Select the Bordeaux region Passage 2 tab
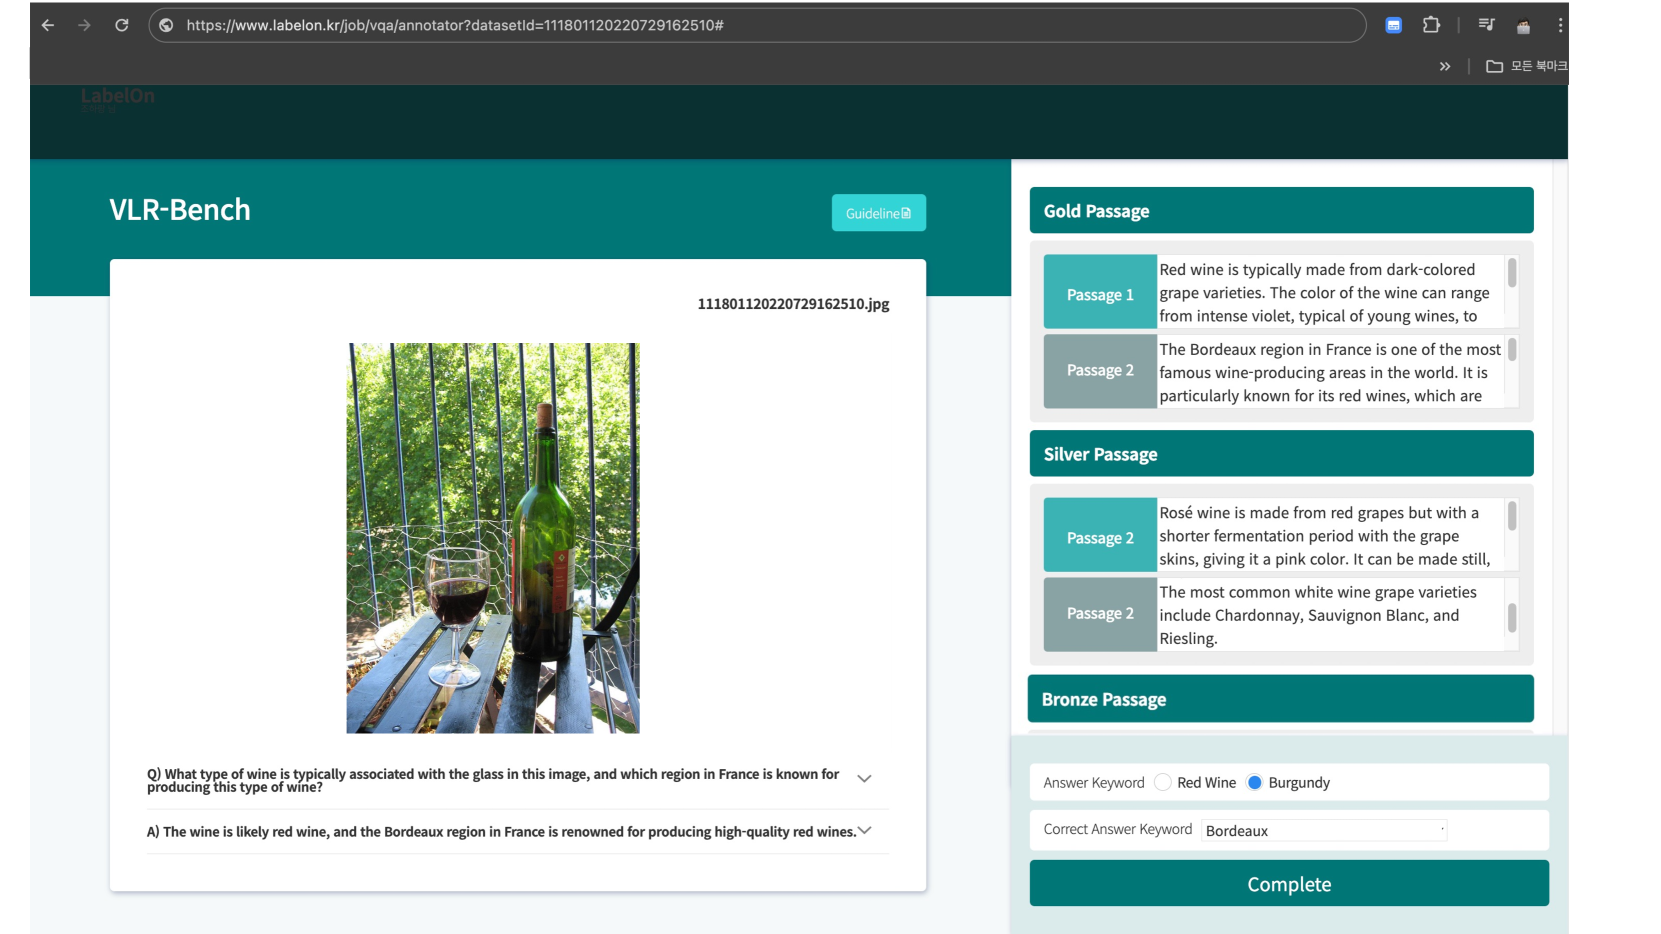 [1100, 371]
